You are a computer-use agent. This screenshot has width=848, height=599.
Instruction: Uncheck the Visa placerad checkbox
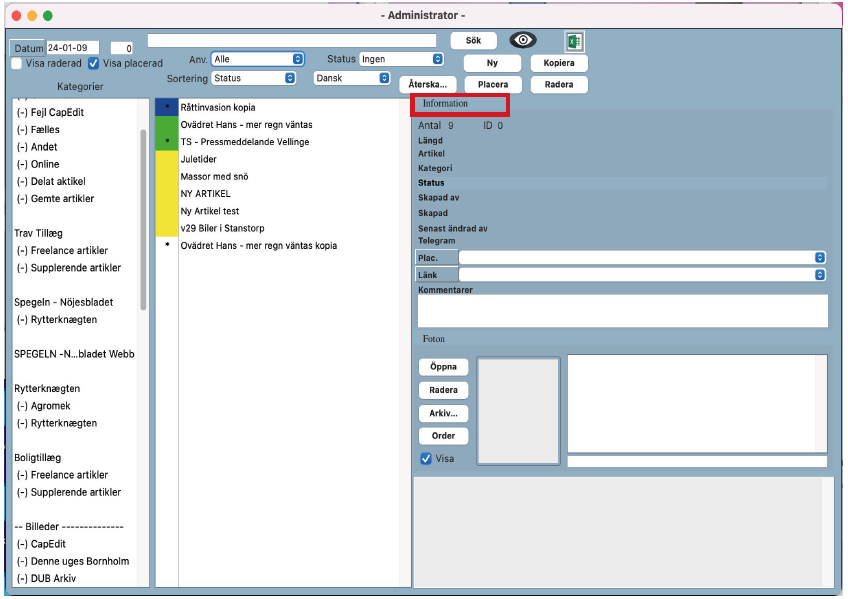pos(94,63)
